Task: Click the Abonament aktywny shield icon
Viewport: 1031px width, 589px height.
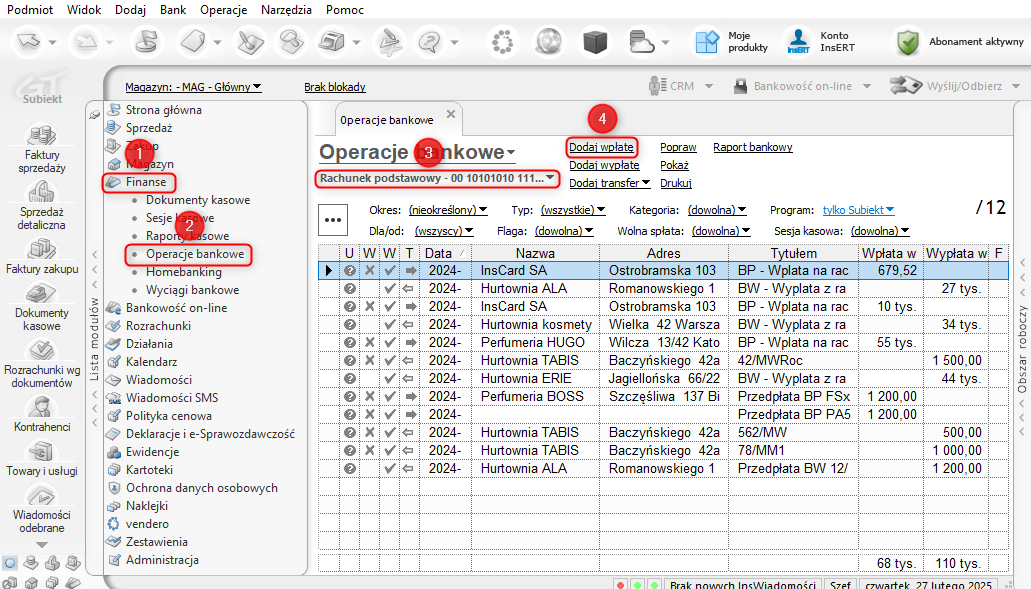Action: pyautogui.click(x=907, y=42)
